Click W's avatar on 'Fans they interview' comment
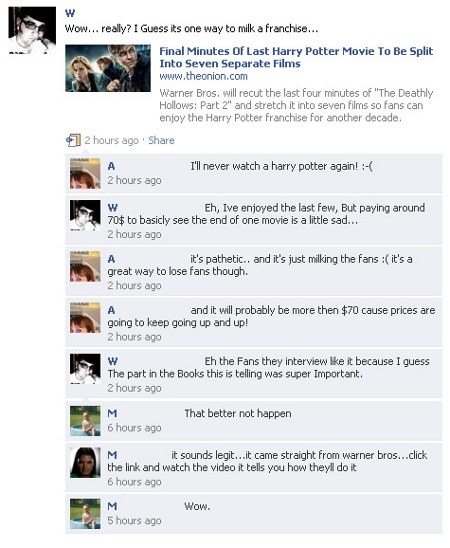This screenshot has height=548, width=450. tap(85, 369)
